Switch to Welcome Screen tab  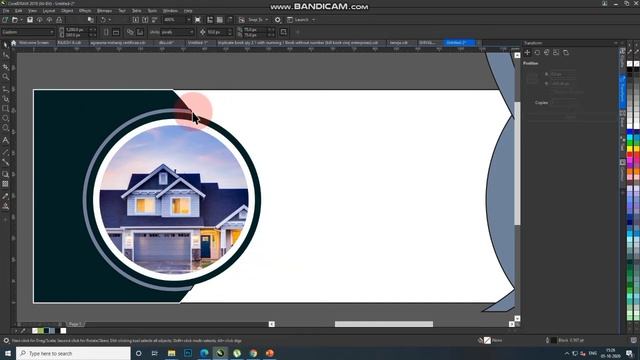coord(34,42)
